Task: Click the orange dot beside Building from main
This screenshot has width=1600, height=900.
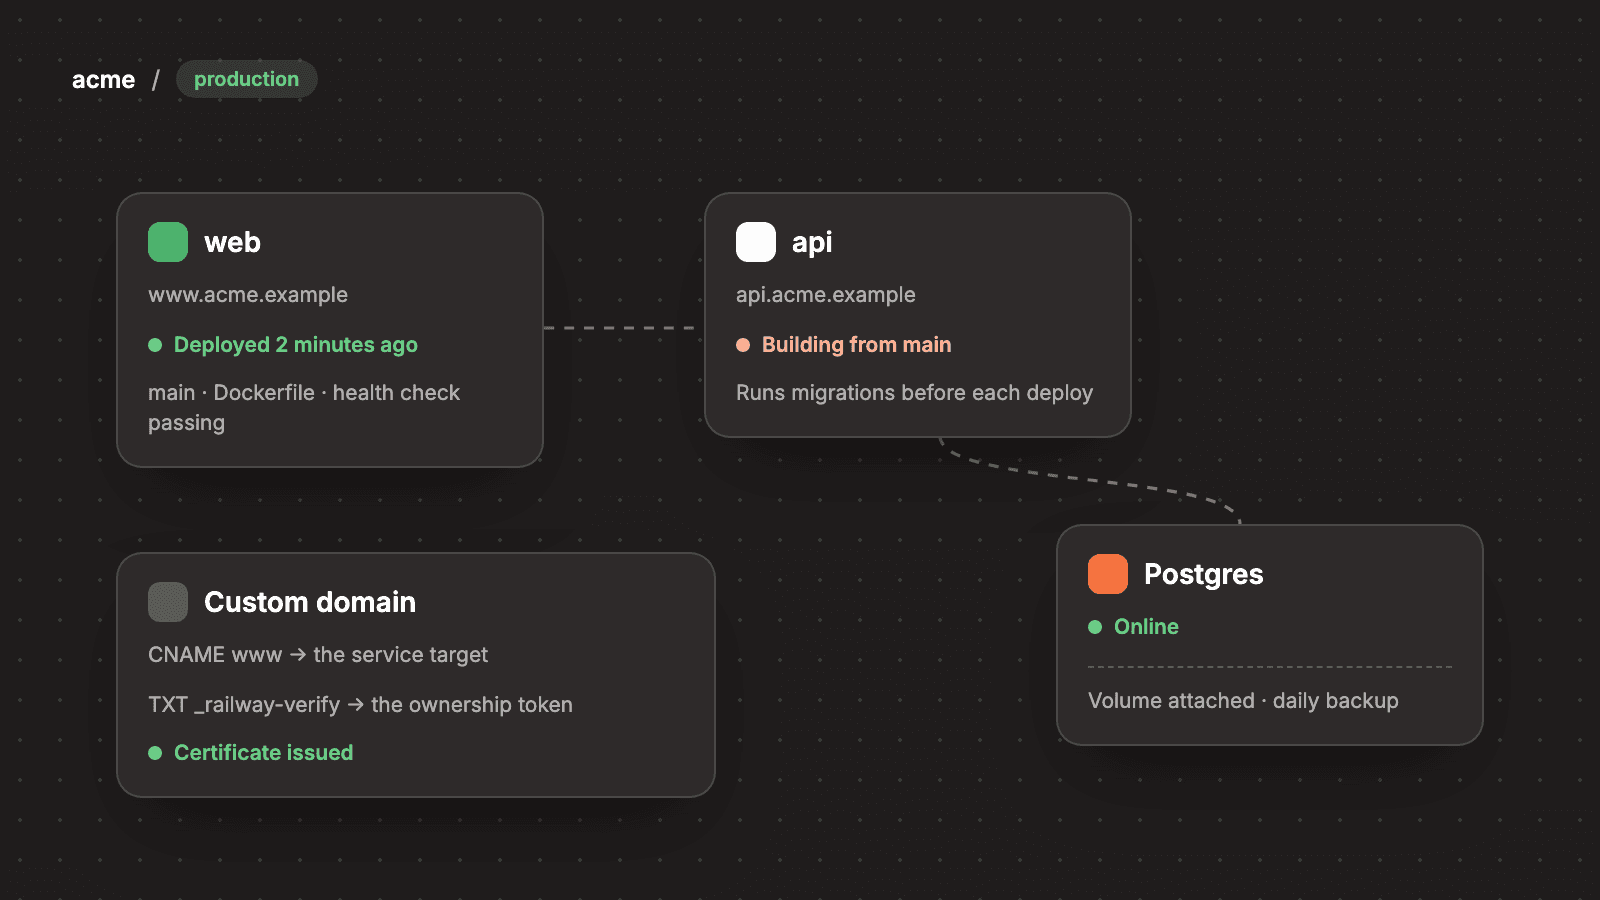Action: click(x=743, y=345)
